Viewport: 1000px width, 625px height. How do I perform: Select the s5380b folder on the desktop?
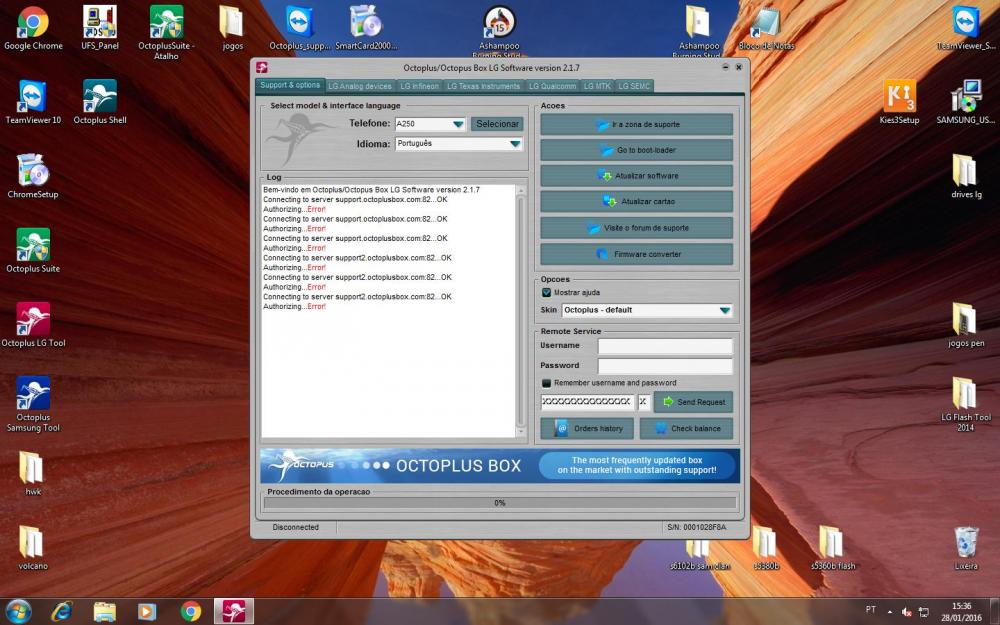767,547
